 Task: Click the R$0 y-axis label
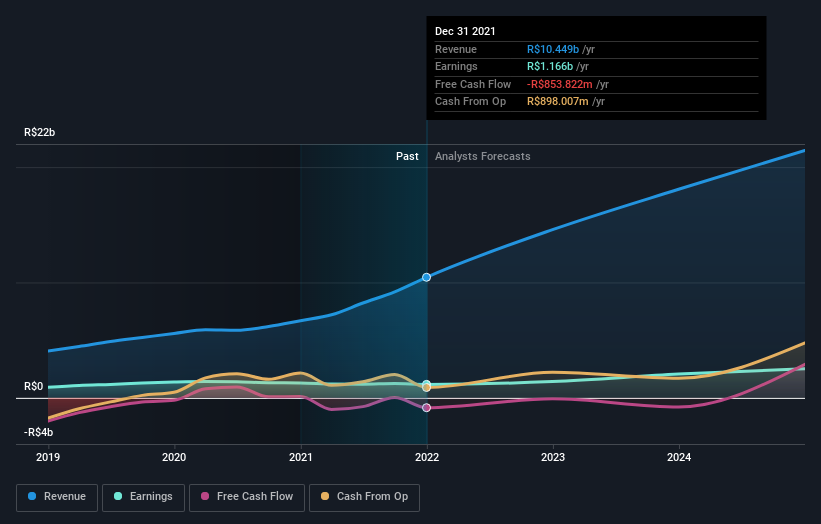click(34, 387)
